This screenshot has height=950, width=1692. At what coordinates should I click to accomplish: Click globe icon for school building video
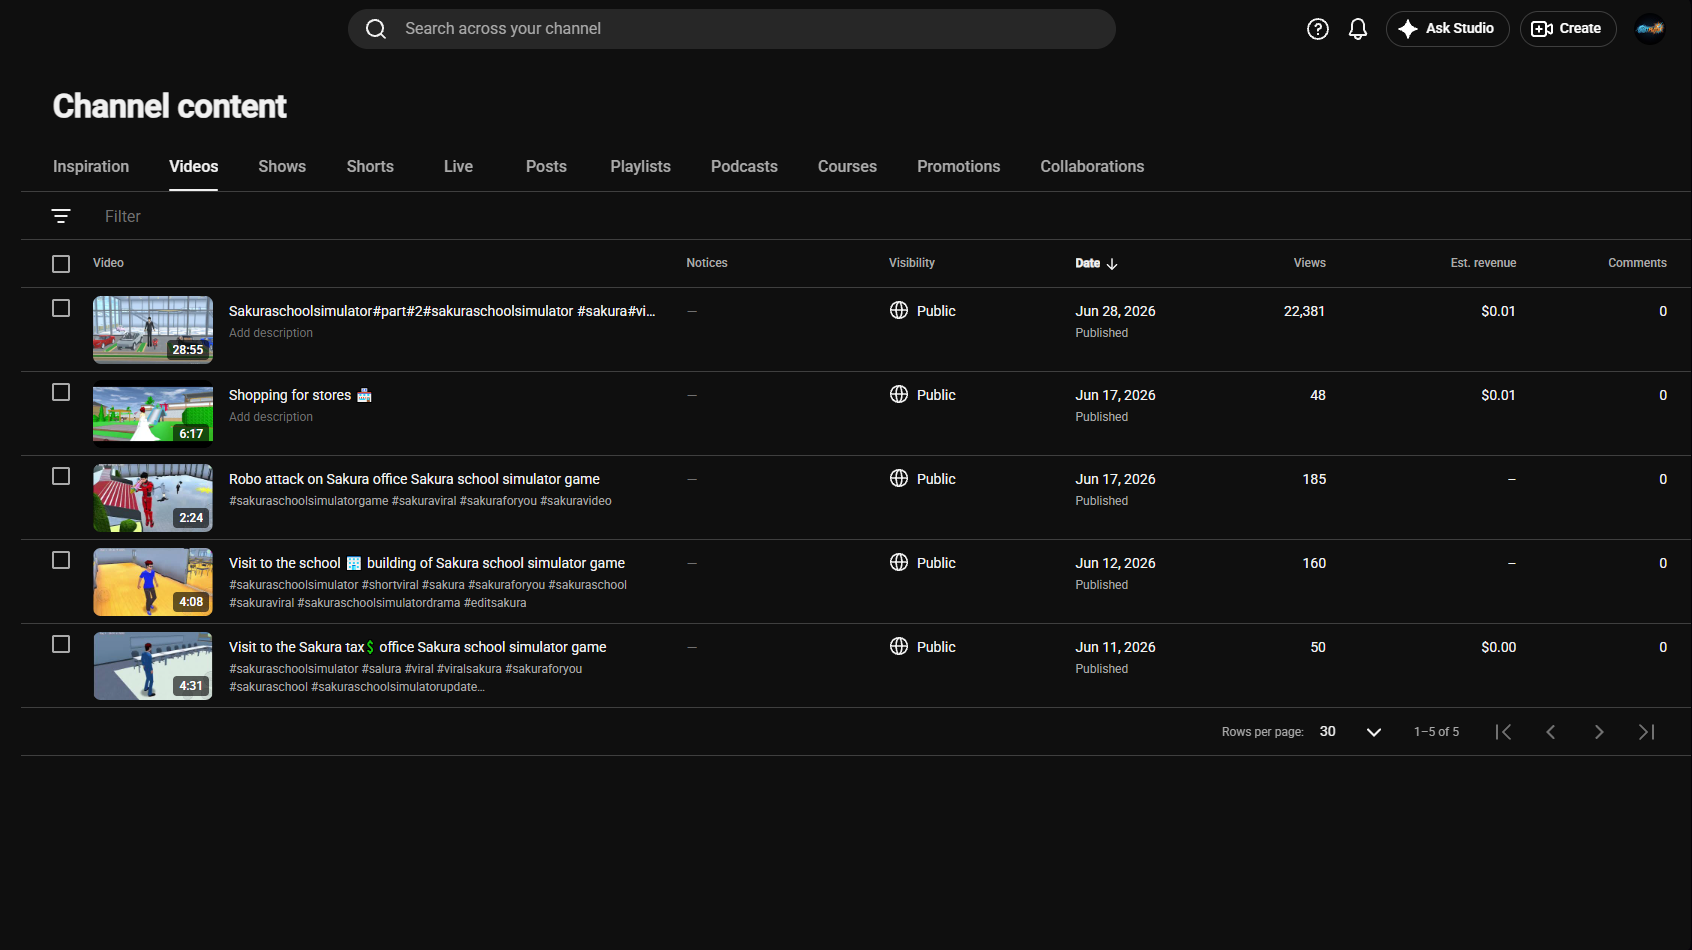click(899, 562)
